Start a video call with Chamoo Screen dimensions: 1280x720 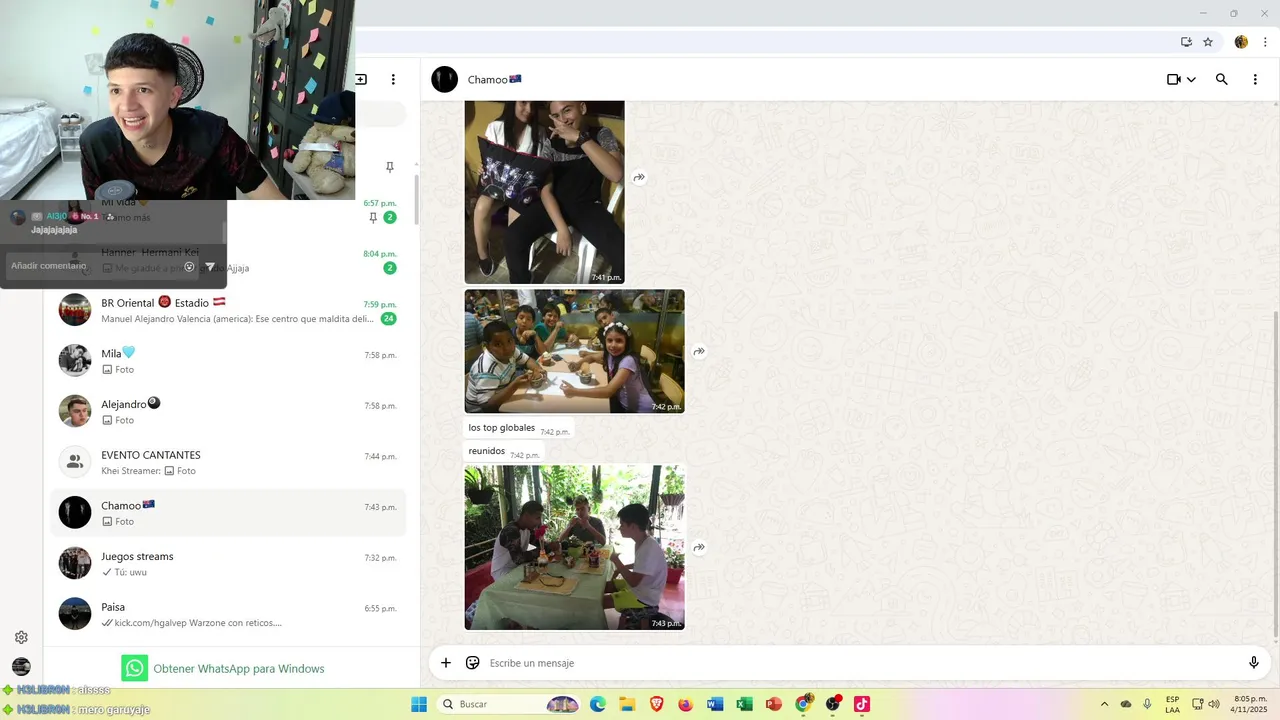[x=1174, y=79]
